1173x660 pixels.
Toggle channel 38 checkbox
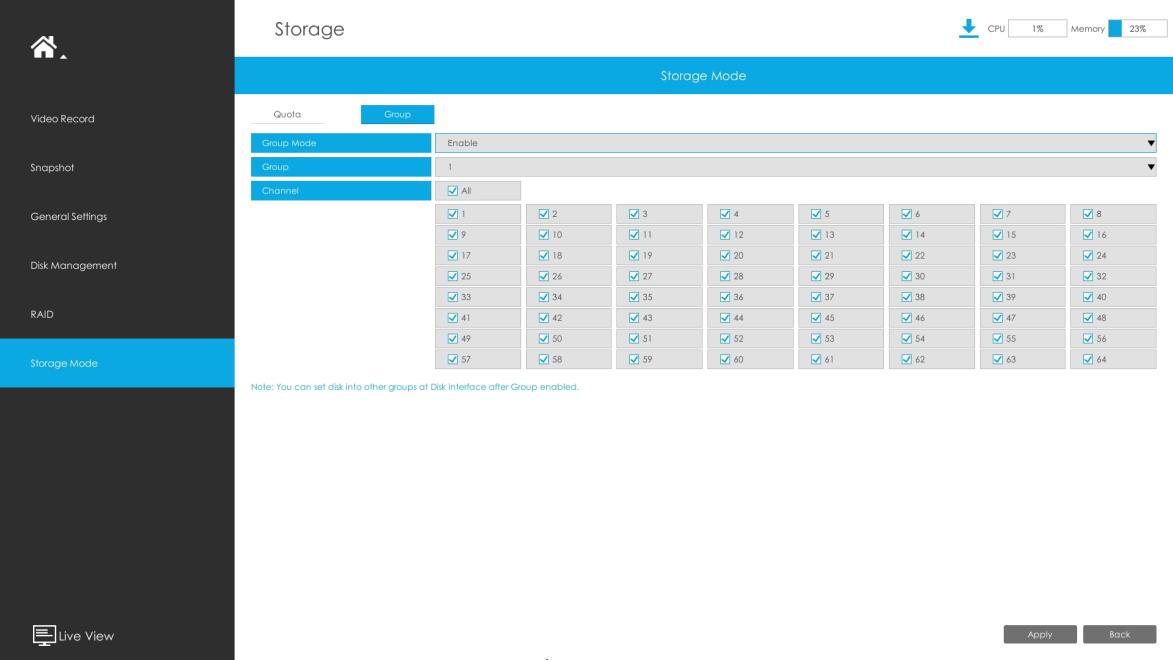[907, 297]
